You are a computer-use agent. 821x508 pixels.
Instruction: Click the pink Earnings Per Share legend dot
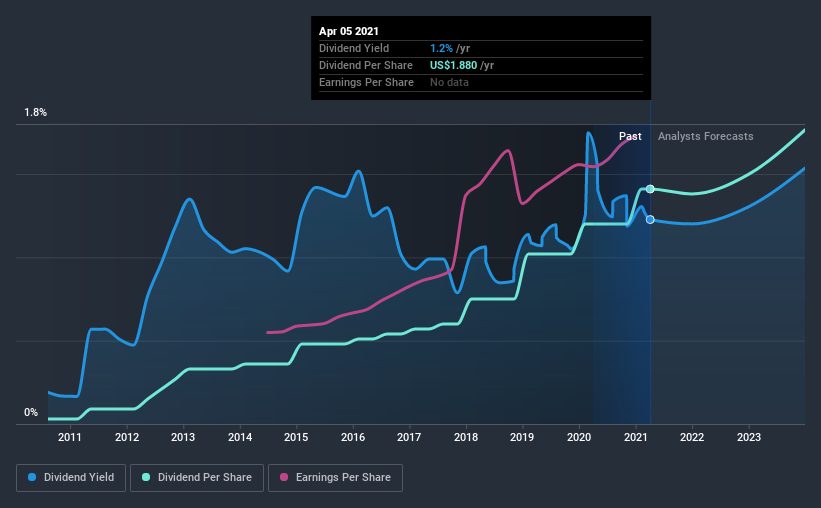point(284,477)
